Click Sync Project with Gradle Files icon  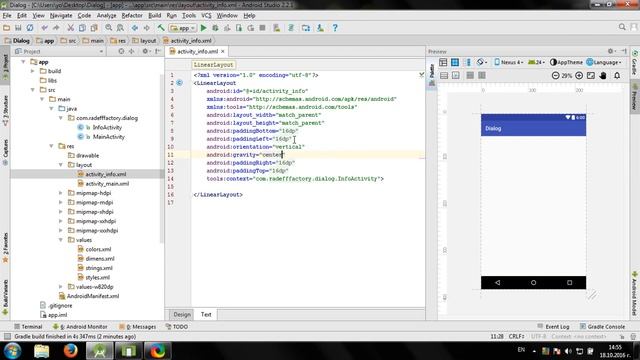(291, 28)
